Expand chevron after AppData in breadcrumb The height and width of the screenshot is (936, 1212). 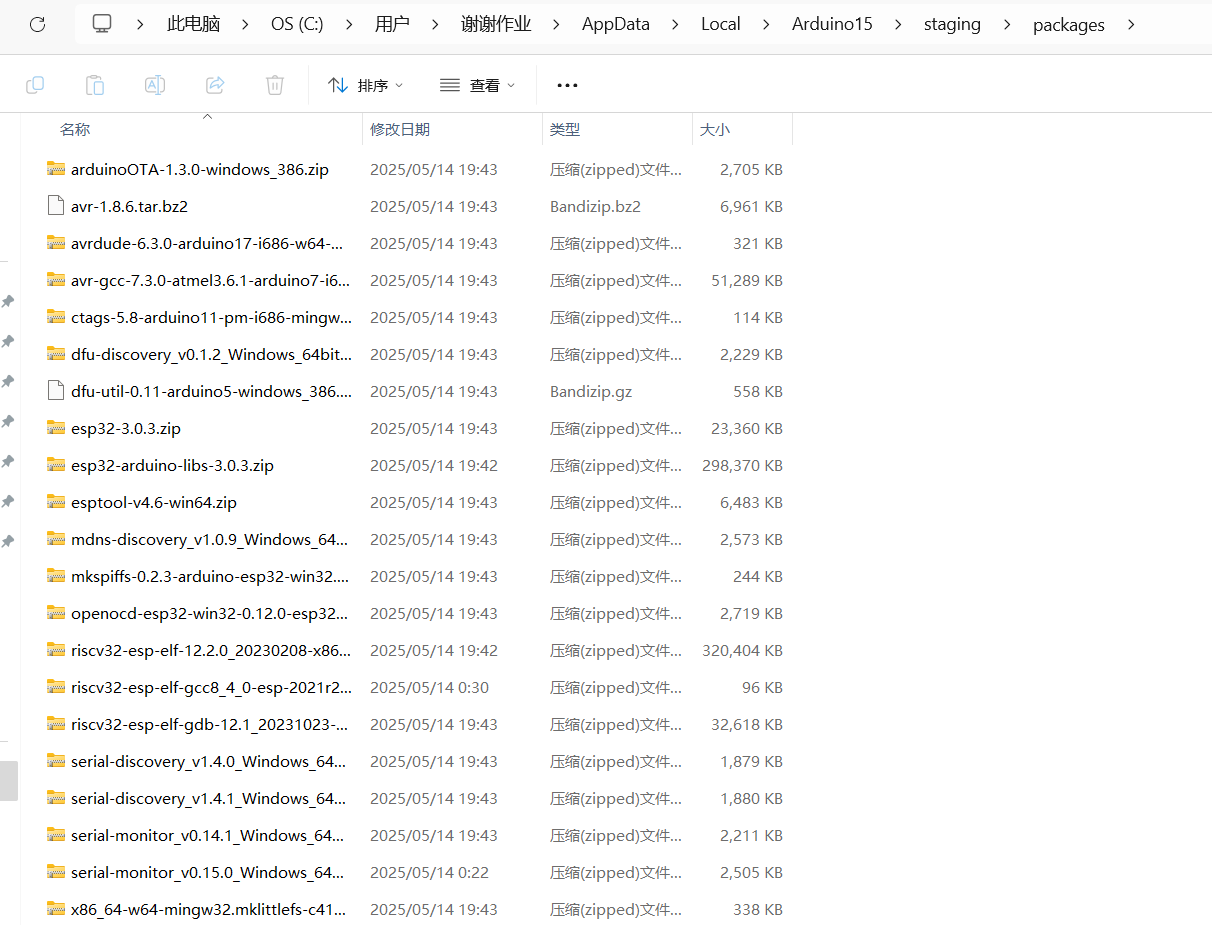tap(675, 24)
